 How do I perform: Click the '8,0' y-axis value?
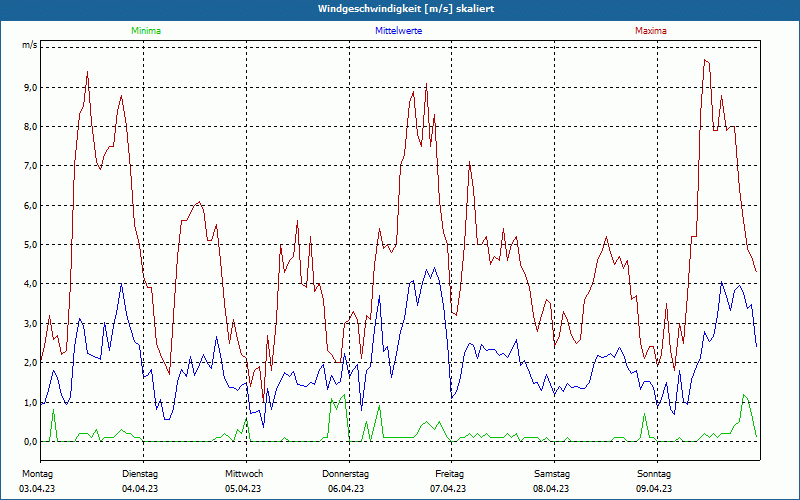coord(30,127)
